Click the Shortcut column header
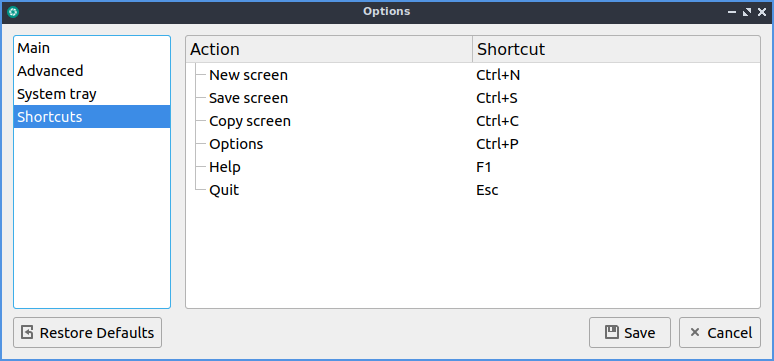Image resolution: width=774 pixels, height=361 pixels. [x=616, y=49]
